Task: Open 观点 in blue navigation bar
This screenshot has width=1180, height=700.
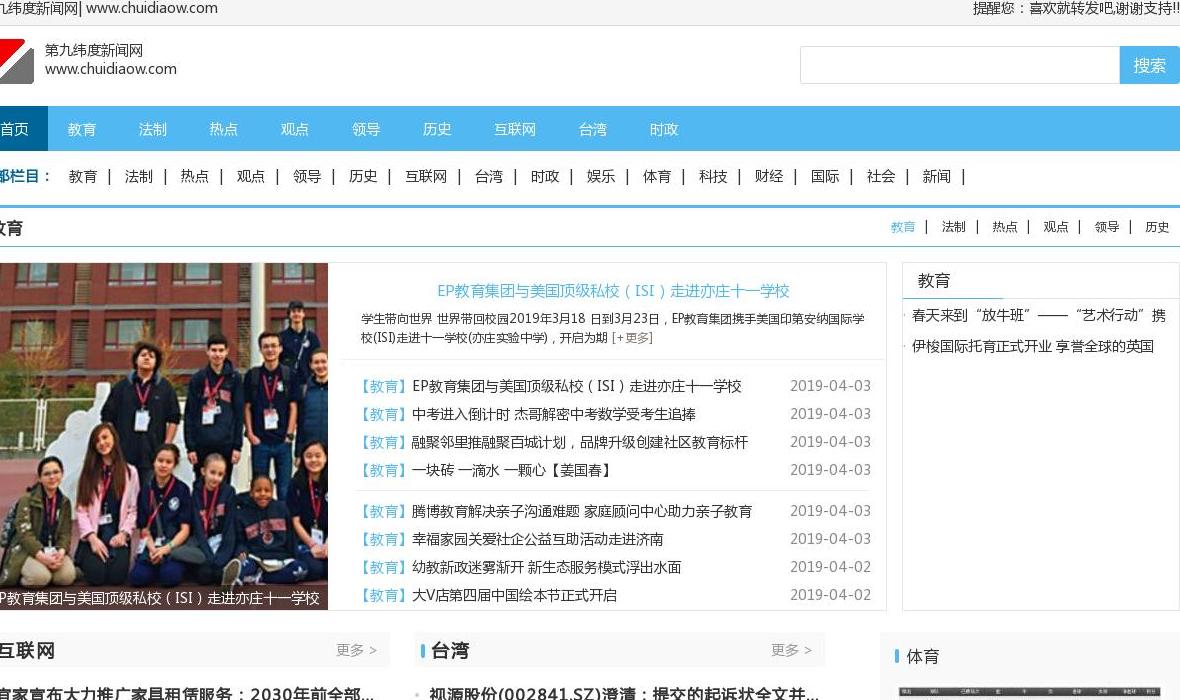Action: tap(294, 129)
